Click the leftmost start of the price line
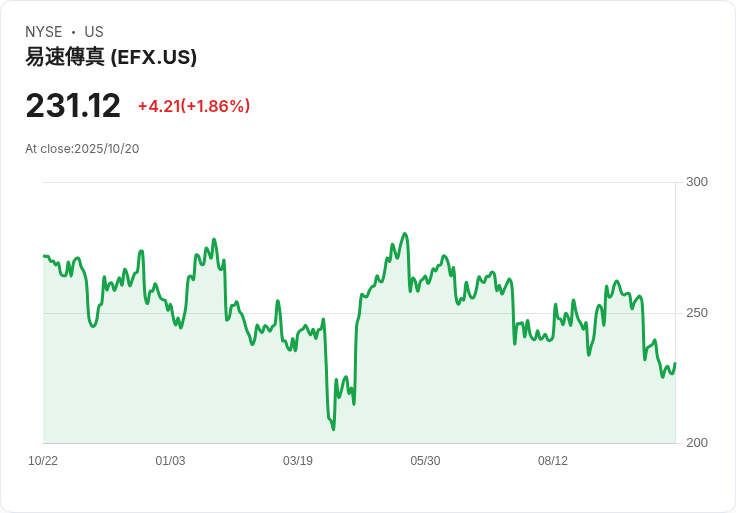This screenshot has width=736, height=513. 44,256
